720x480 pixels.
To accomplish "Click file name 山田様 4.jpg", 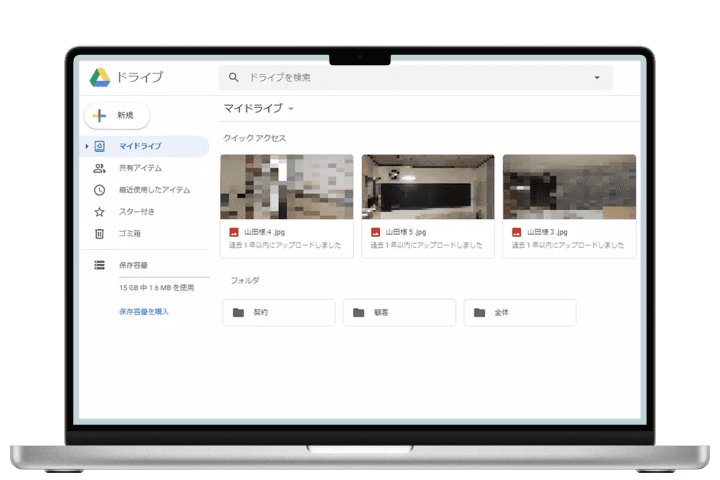I will click(264, 232).
